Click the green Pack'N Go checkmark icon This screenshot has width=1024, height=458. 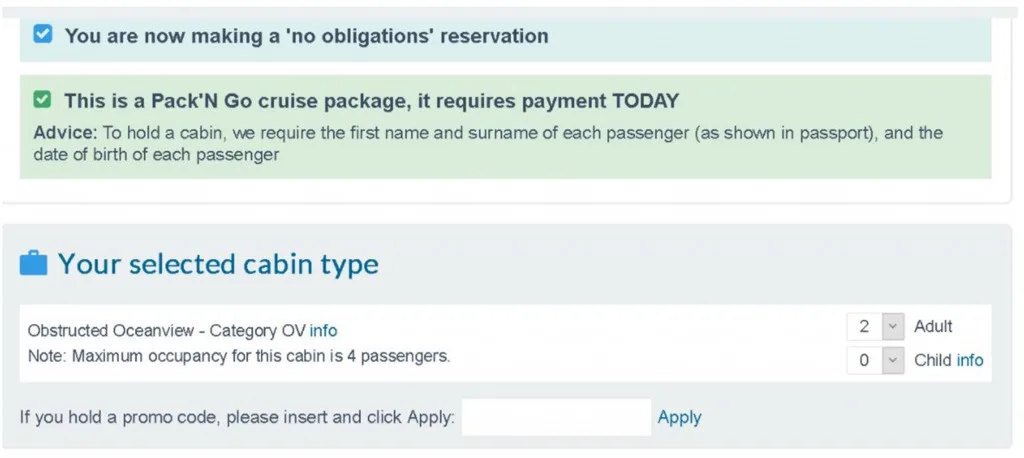(42, 100)
